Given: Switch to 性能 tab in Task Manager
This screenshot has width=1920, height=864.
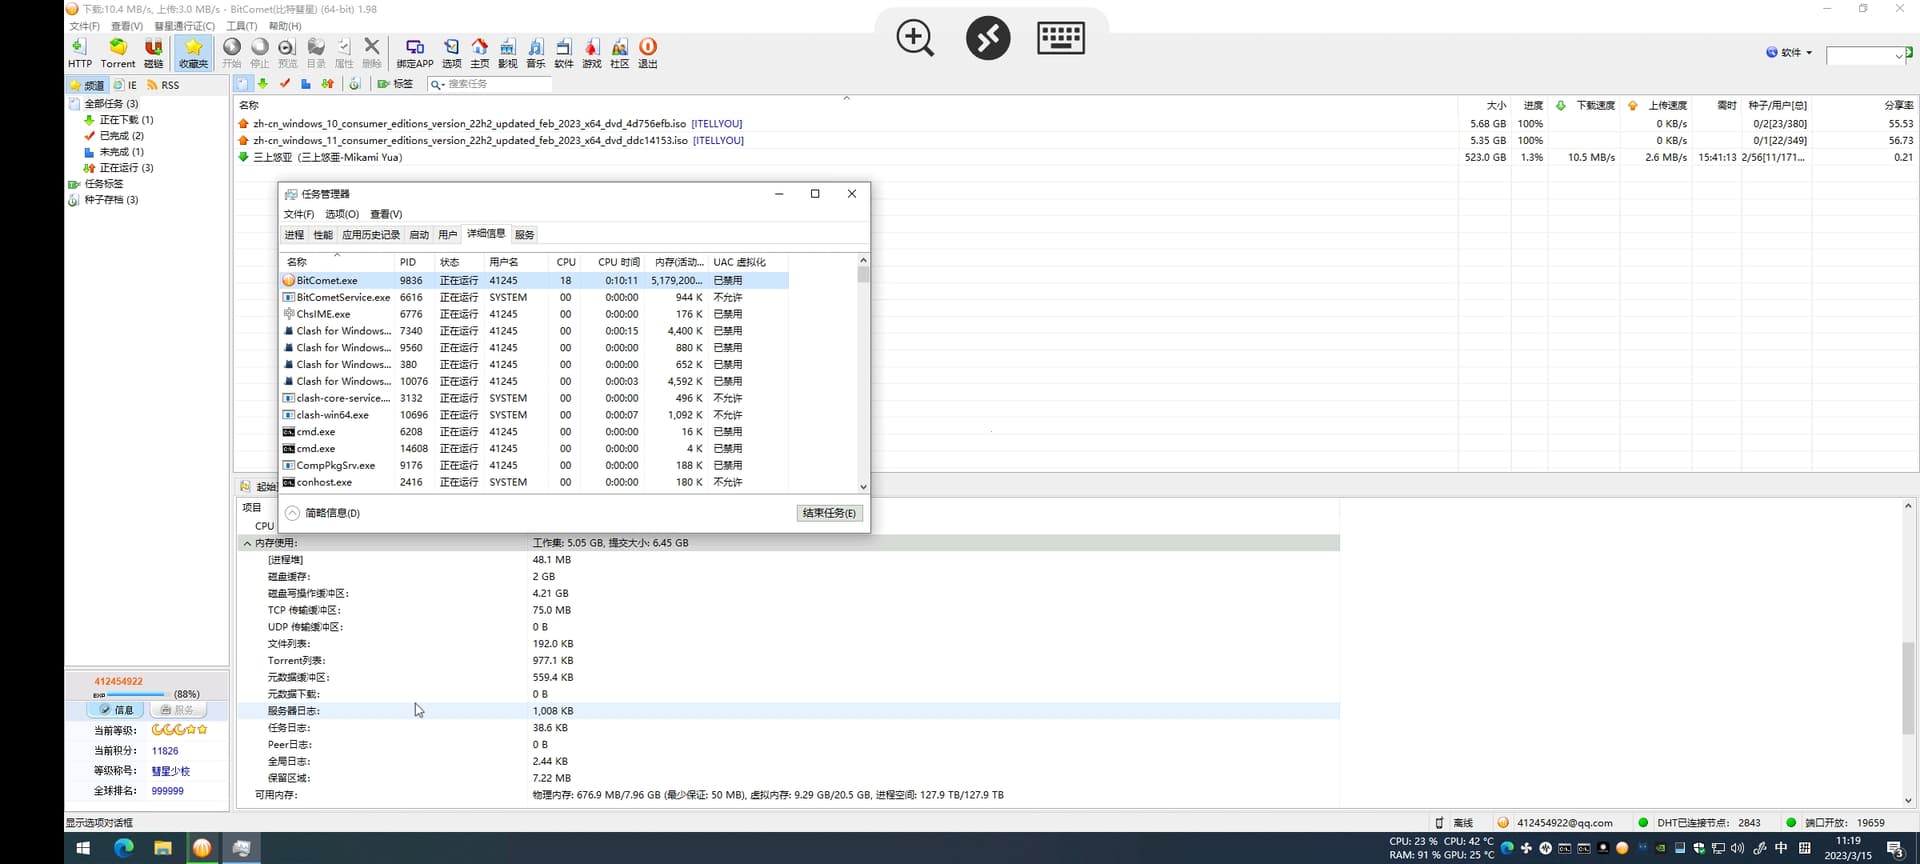Looking at the screenshot, I should click(323, 235).
